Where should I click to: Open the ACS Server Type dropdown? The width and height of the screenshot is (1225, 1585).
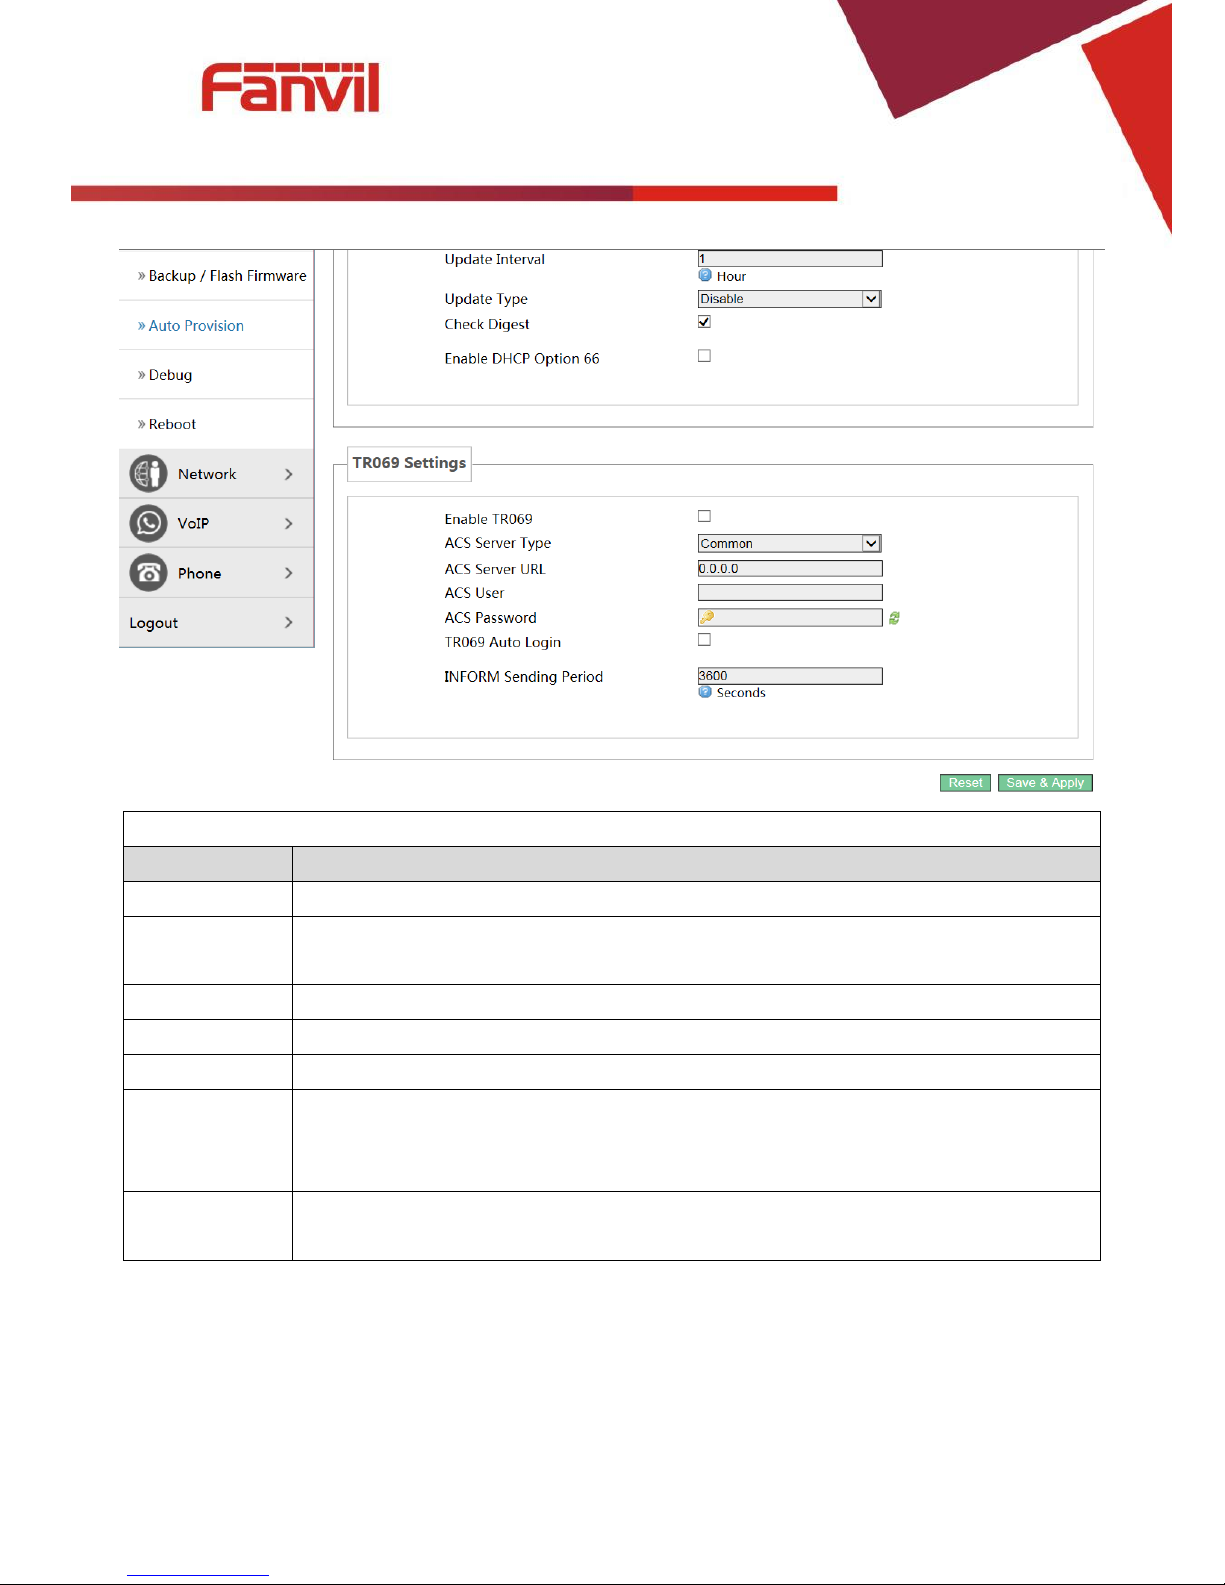click(789, 543)
